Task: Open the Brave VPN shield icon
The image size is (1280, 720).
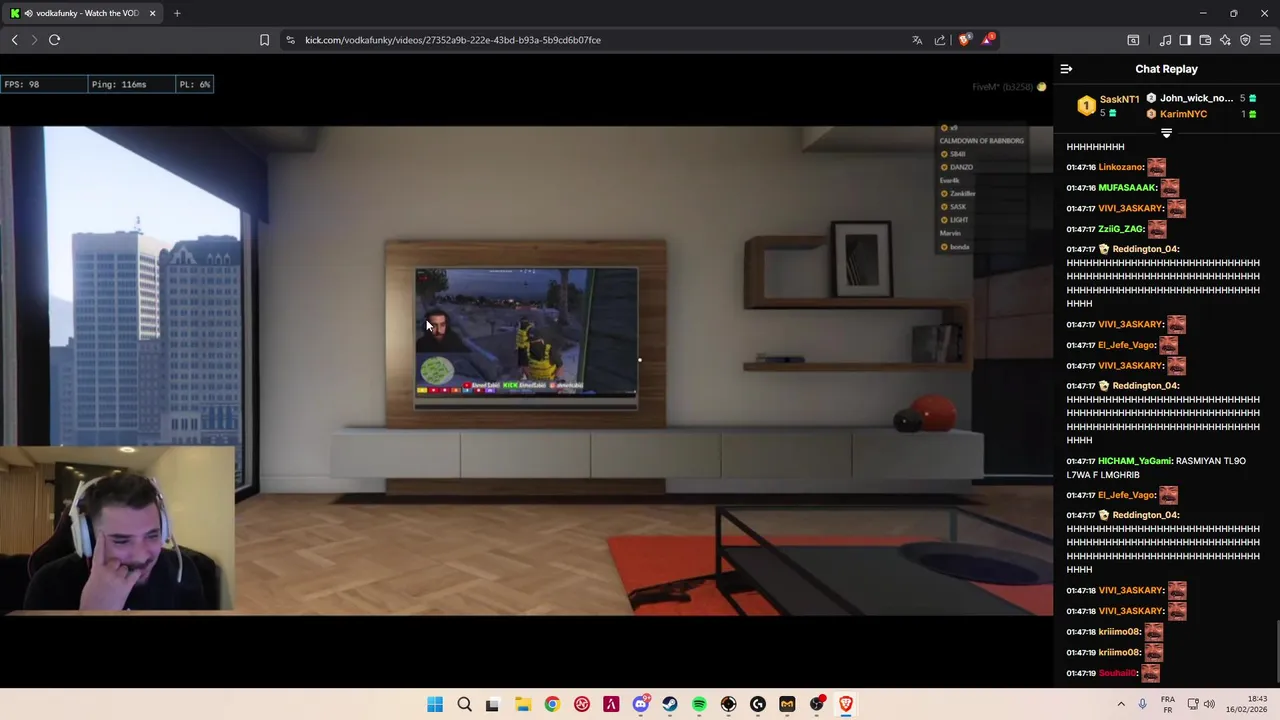Action: click(1245, 40)
